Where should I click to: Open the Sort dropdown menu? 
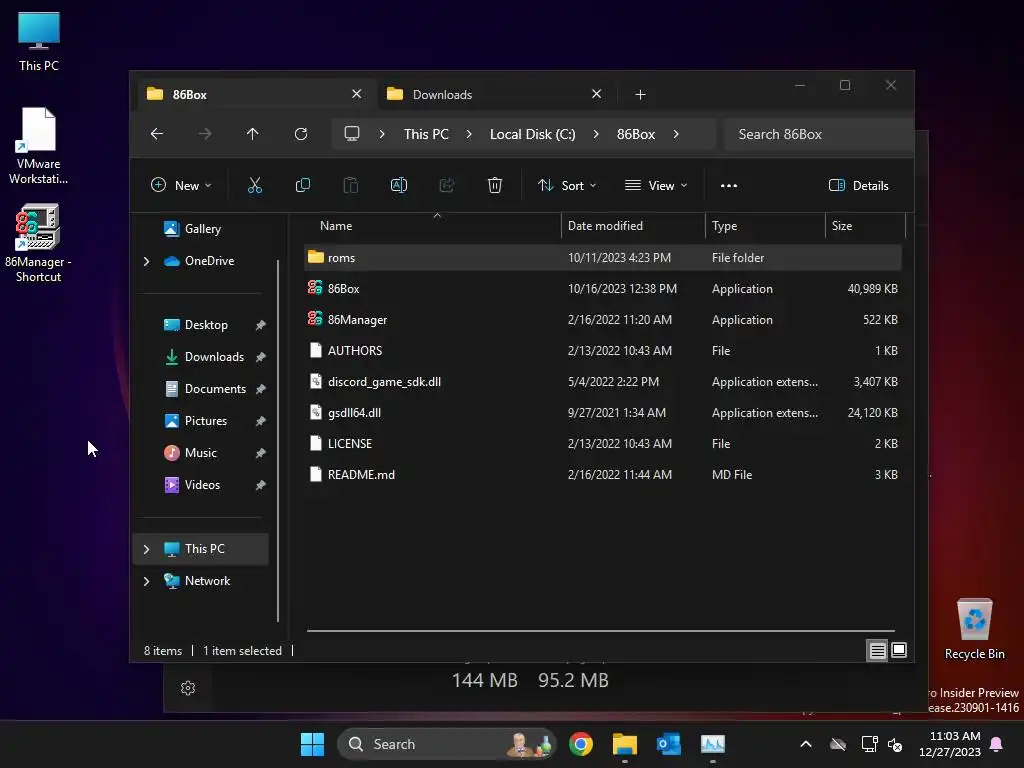pyautogui.click(x=567, y=185)
